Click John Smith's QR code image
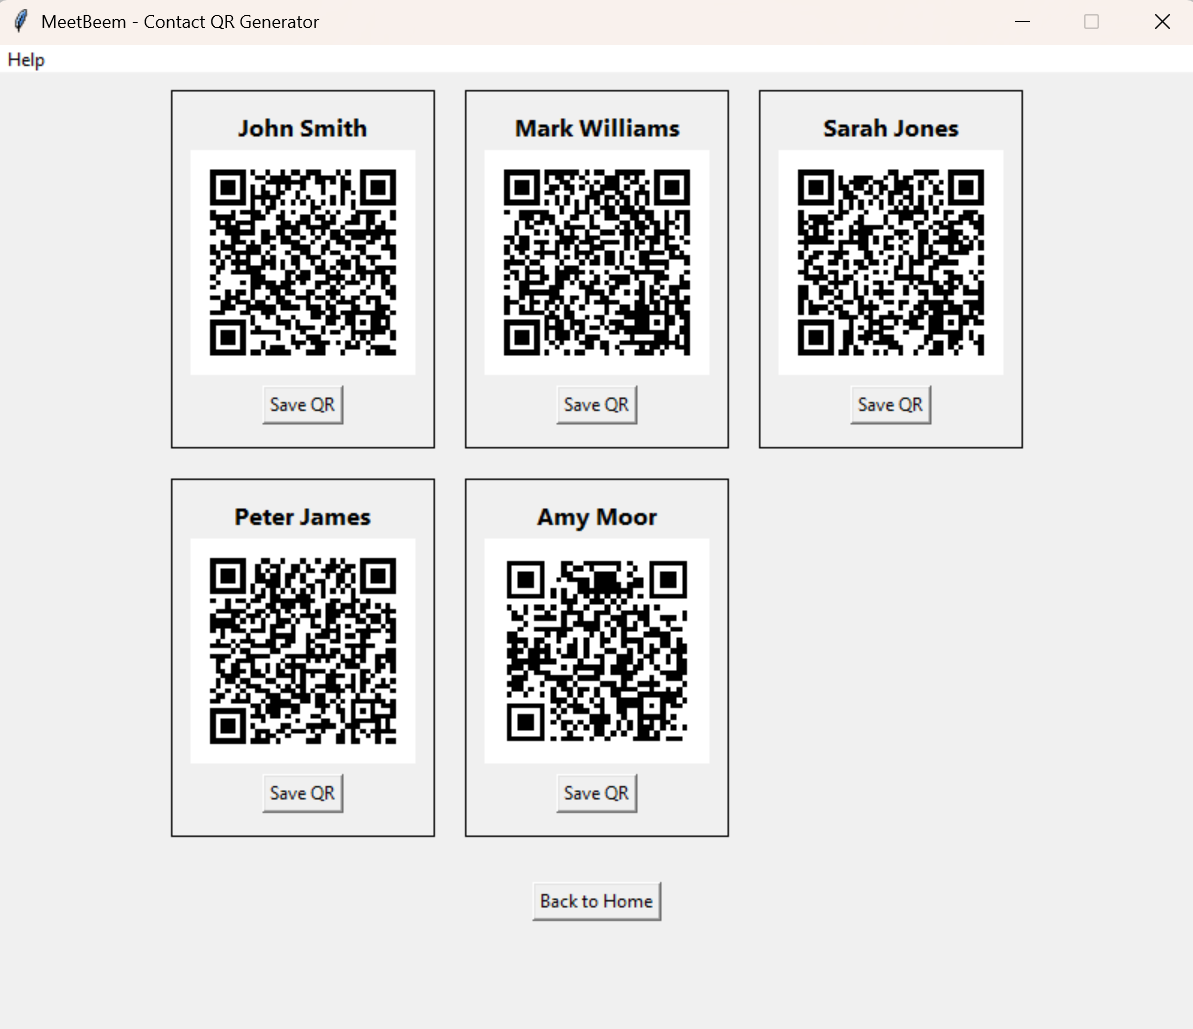The image size is (1193, 1029). 303,263
